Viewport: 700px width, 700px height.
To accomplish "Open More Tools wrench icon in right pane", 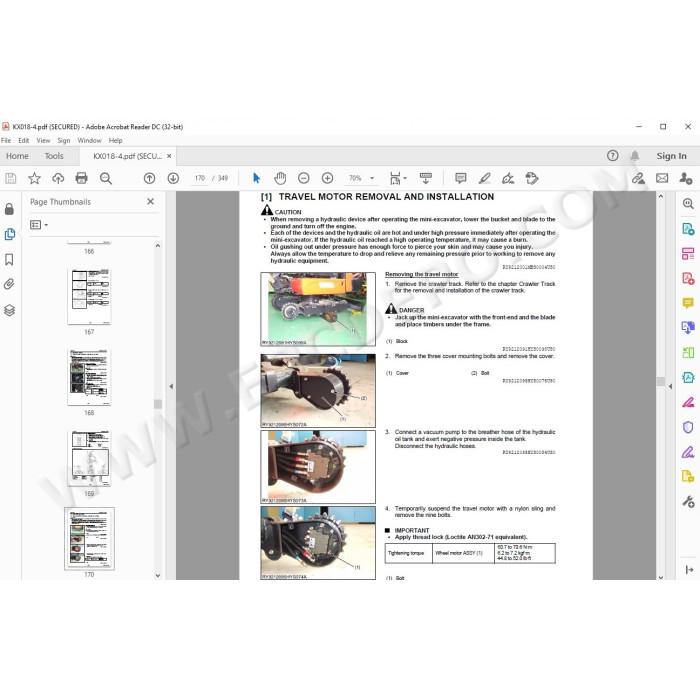I will (688, 502).
